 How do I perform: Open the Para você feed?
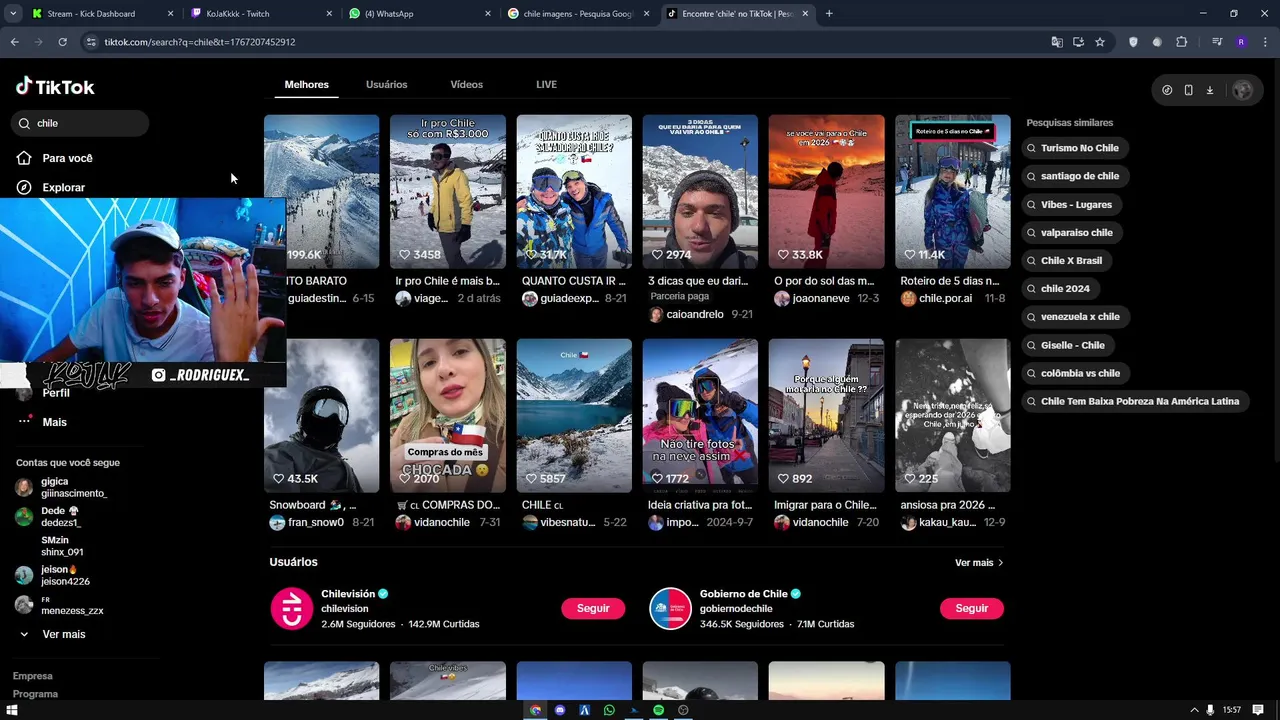pyautogui.click(x=55, y=158)
